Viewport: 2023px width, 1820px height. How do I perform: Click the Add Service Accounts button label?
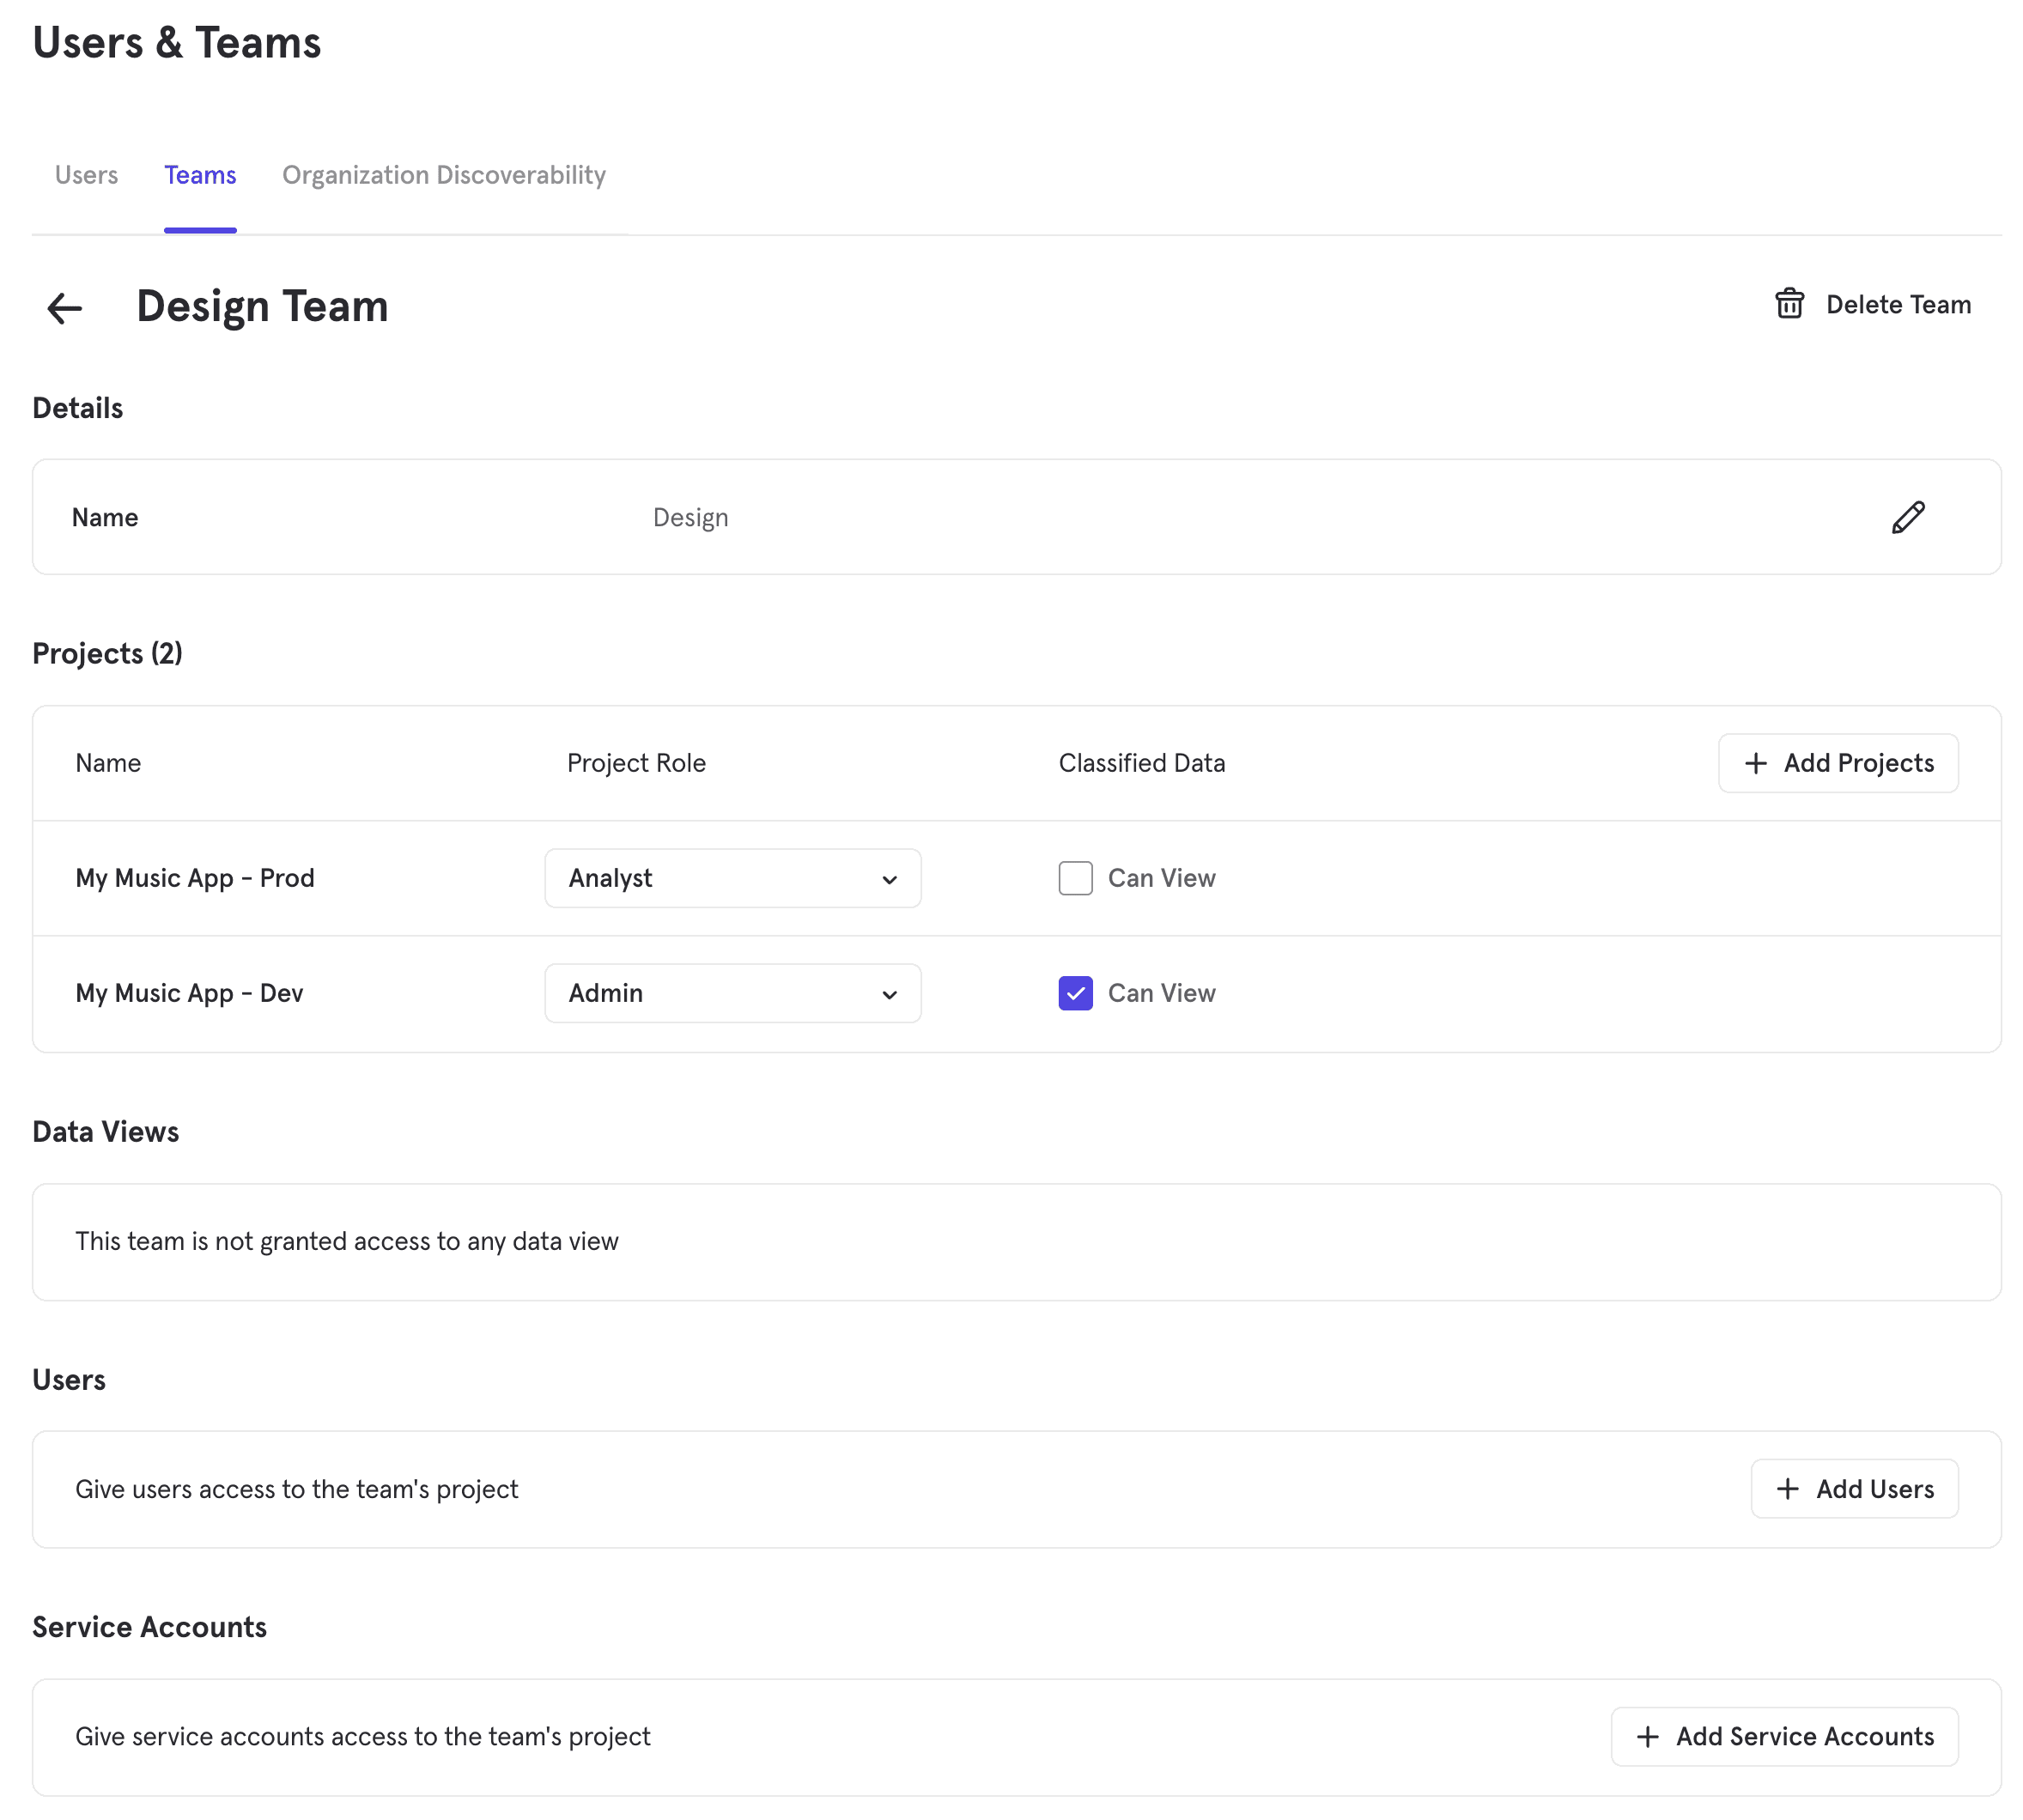pos(1804,1737)
